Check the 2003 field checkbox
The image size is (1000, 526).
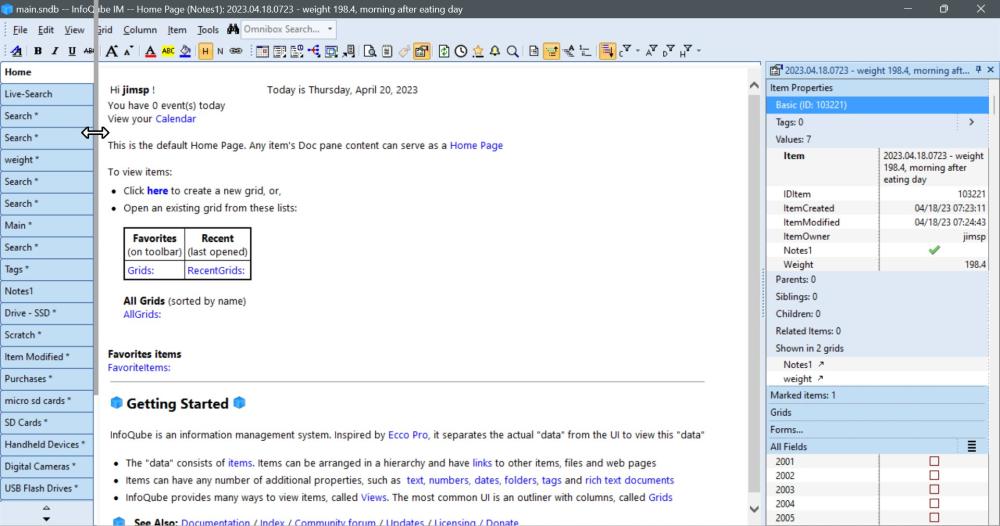click(934, 489)
